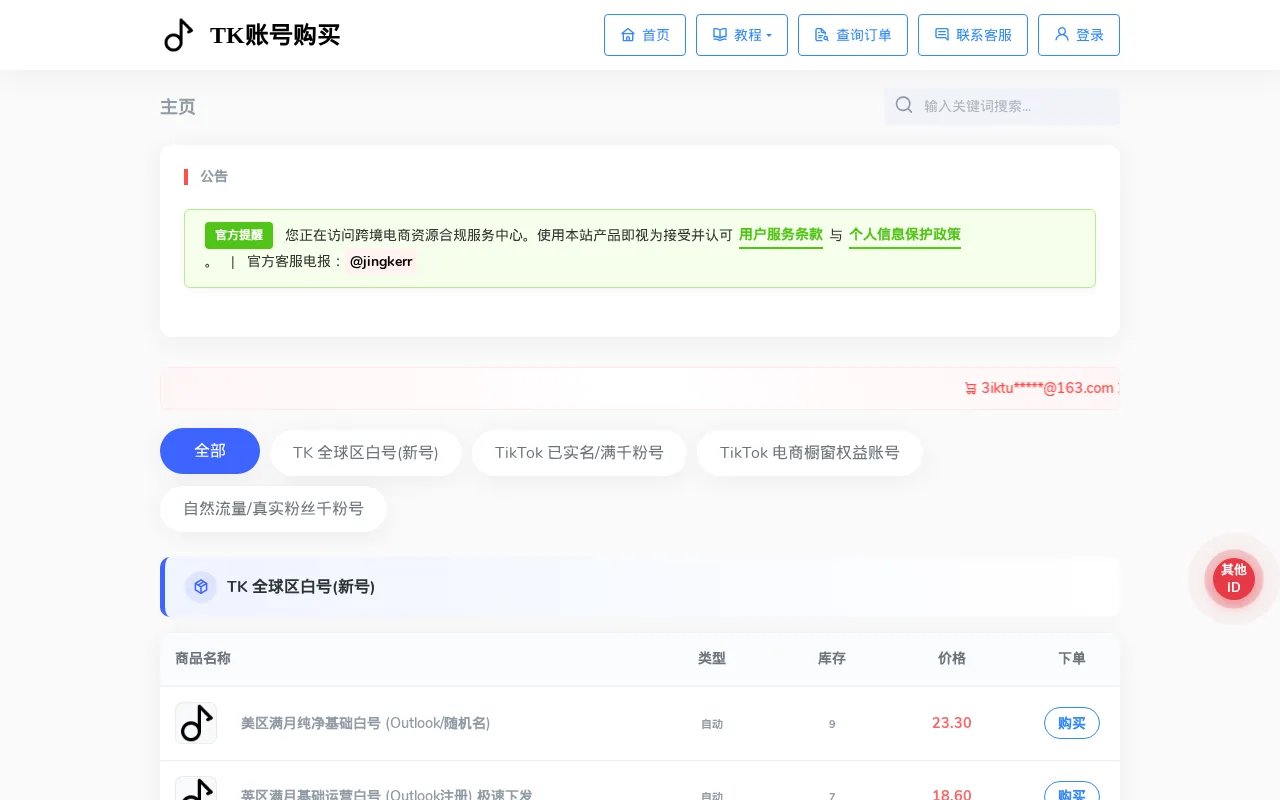The image size is (1280, 800).
Task: Select the TikTok 电商橱窗权益账号 tab
Action: coord(810,453)
